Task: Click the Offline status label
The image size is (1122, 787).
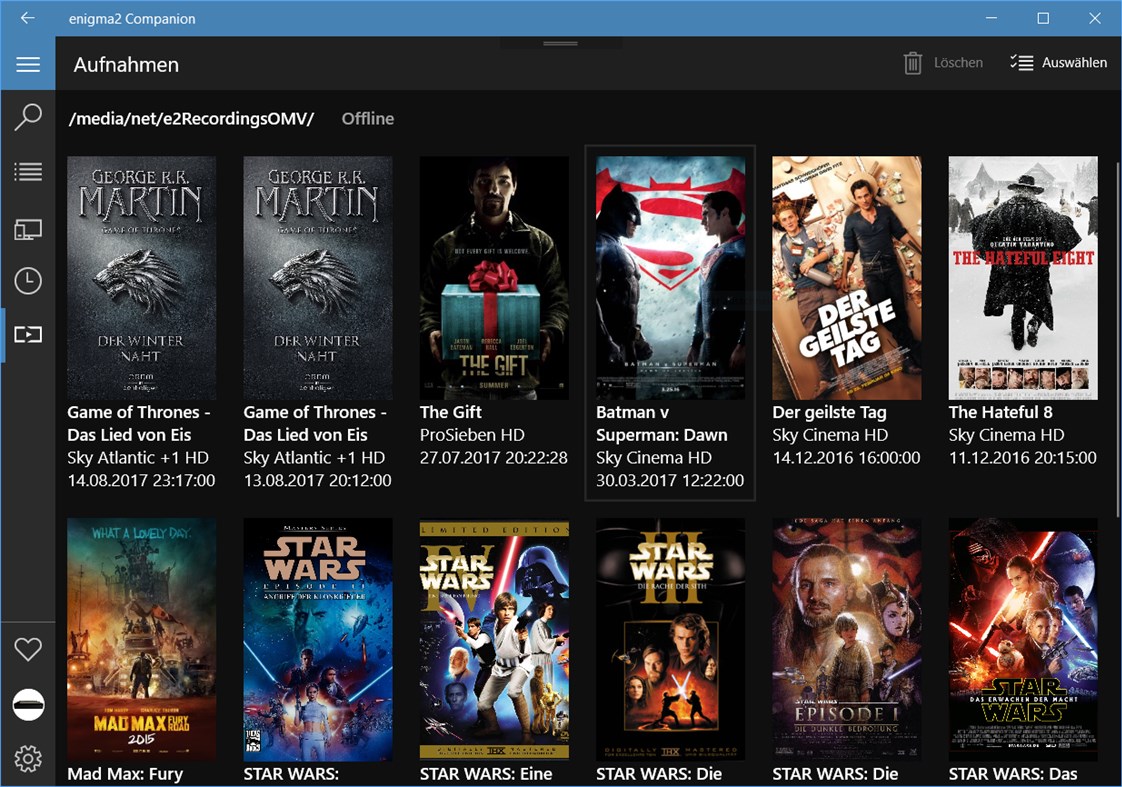Action: [368, 119]
